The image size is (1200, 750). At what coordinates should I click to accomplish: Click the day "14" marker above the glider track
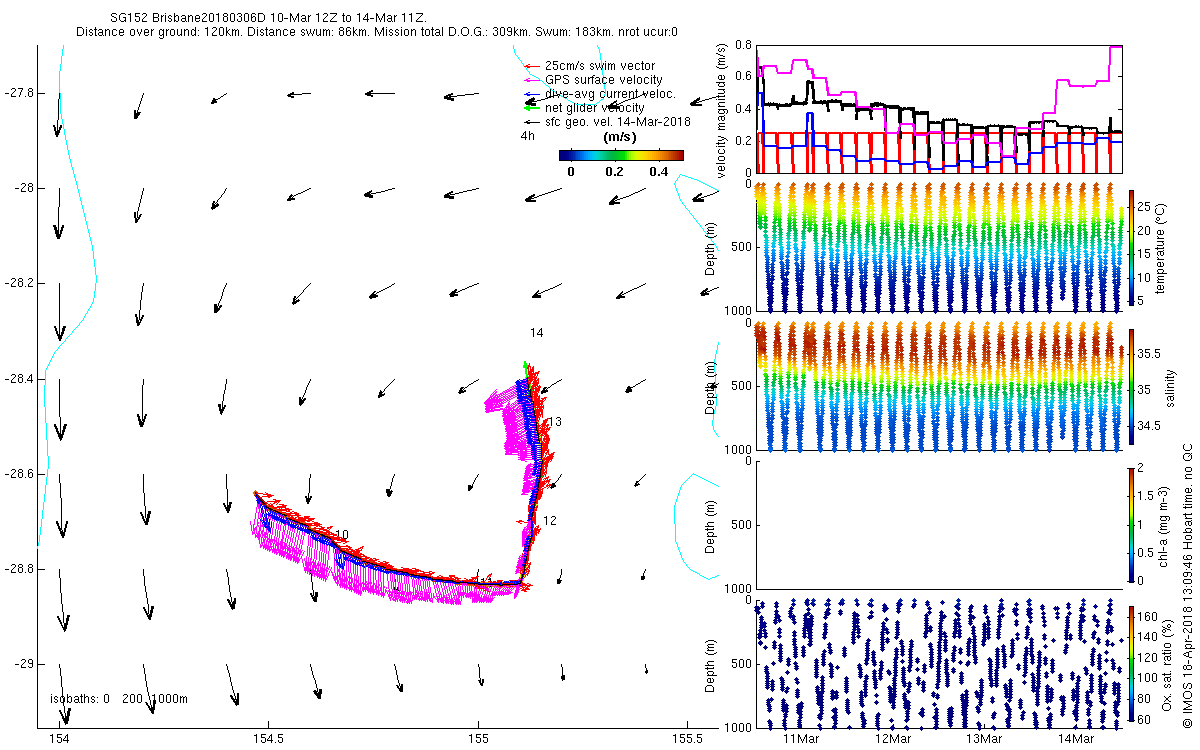(537, 332)
